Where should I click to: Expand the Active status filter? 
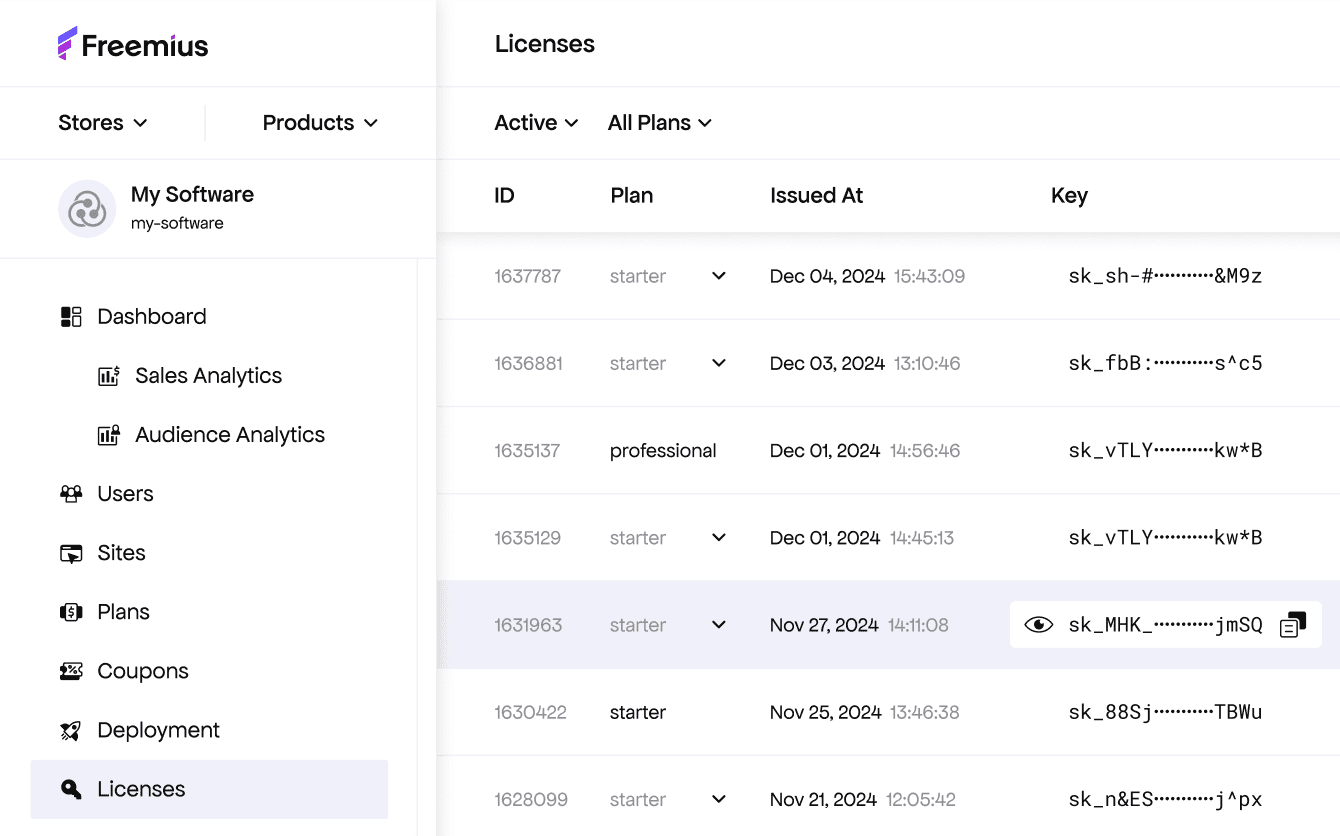click(536, 123)
